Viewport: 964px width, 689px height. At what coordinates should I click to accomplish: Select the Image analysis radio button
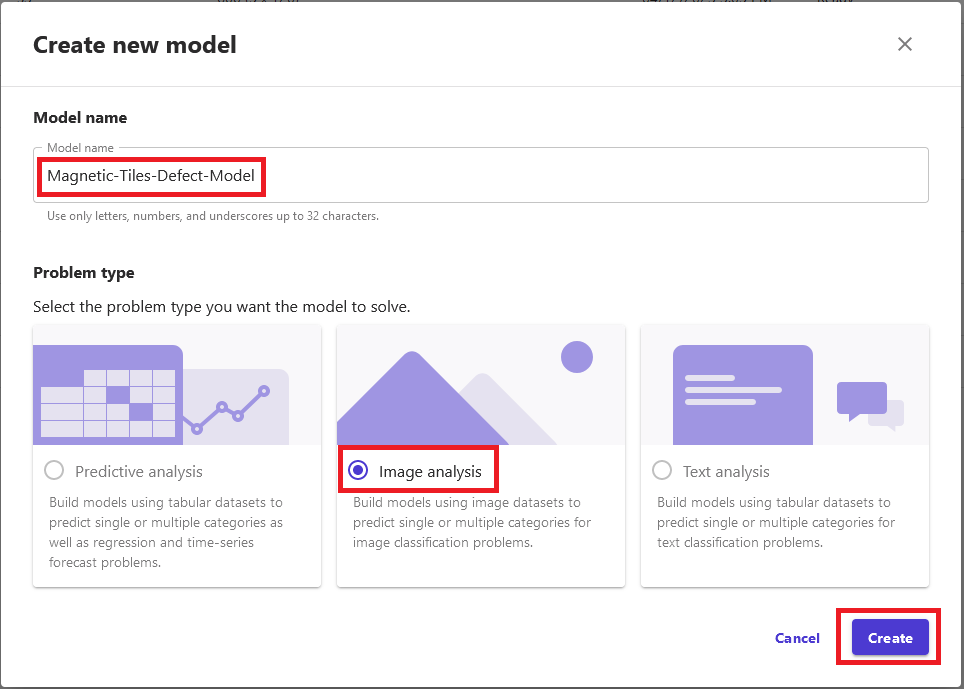358,470
